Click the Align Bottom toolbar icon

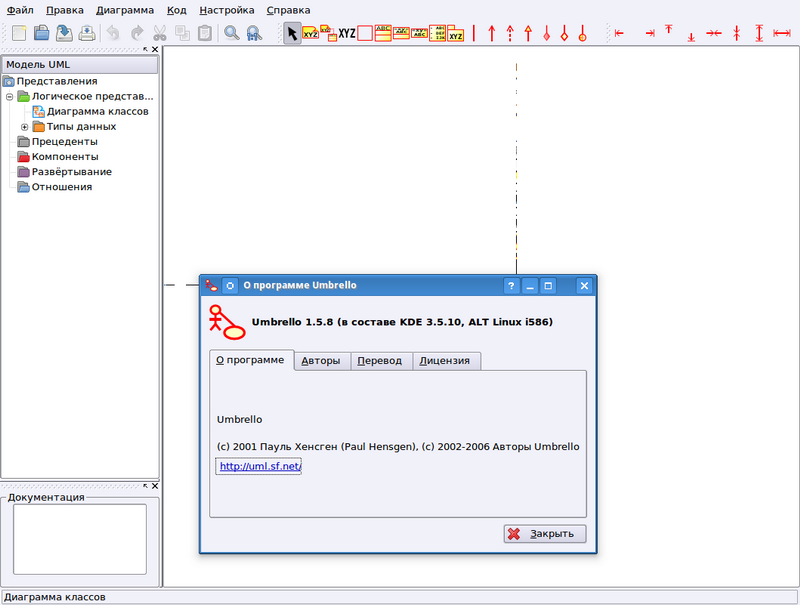coord(691,37)
